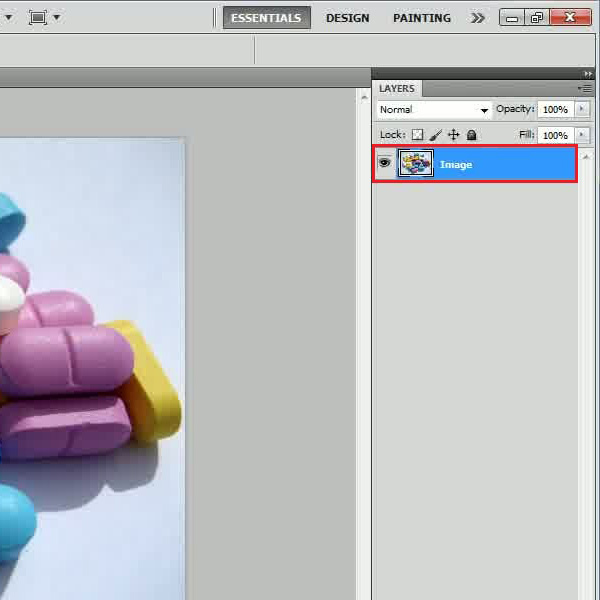Switch to the Painting workspace
Screen dimensions: 600x600
point(422,18)
